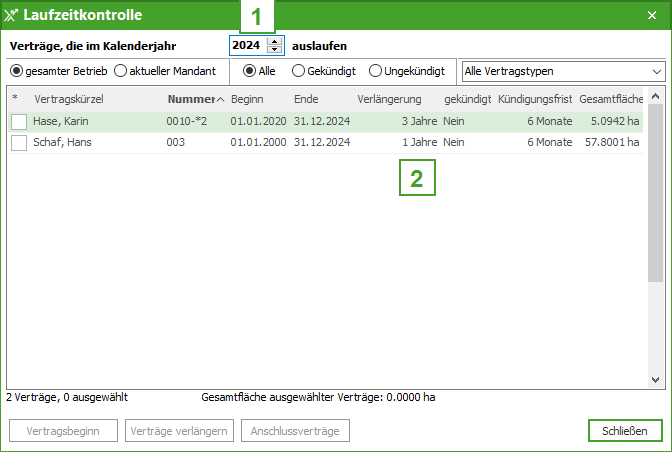Viewport: 672px width, 452px height.
Task: Tick the checkbox for Schaf, Hans
Action: 19,143
